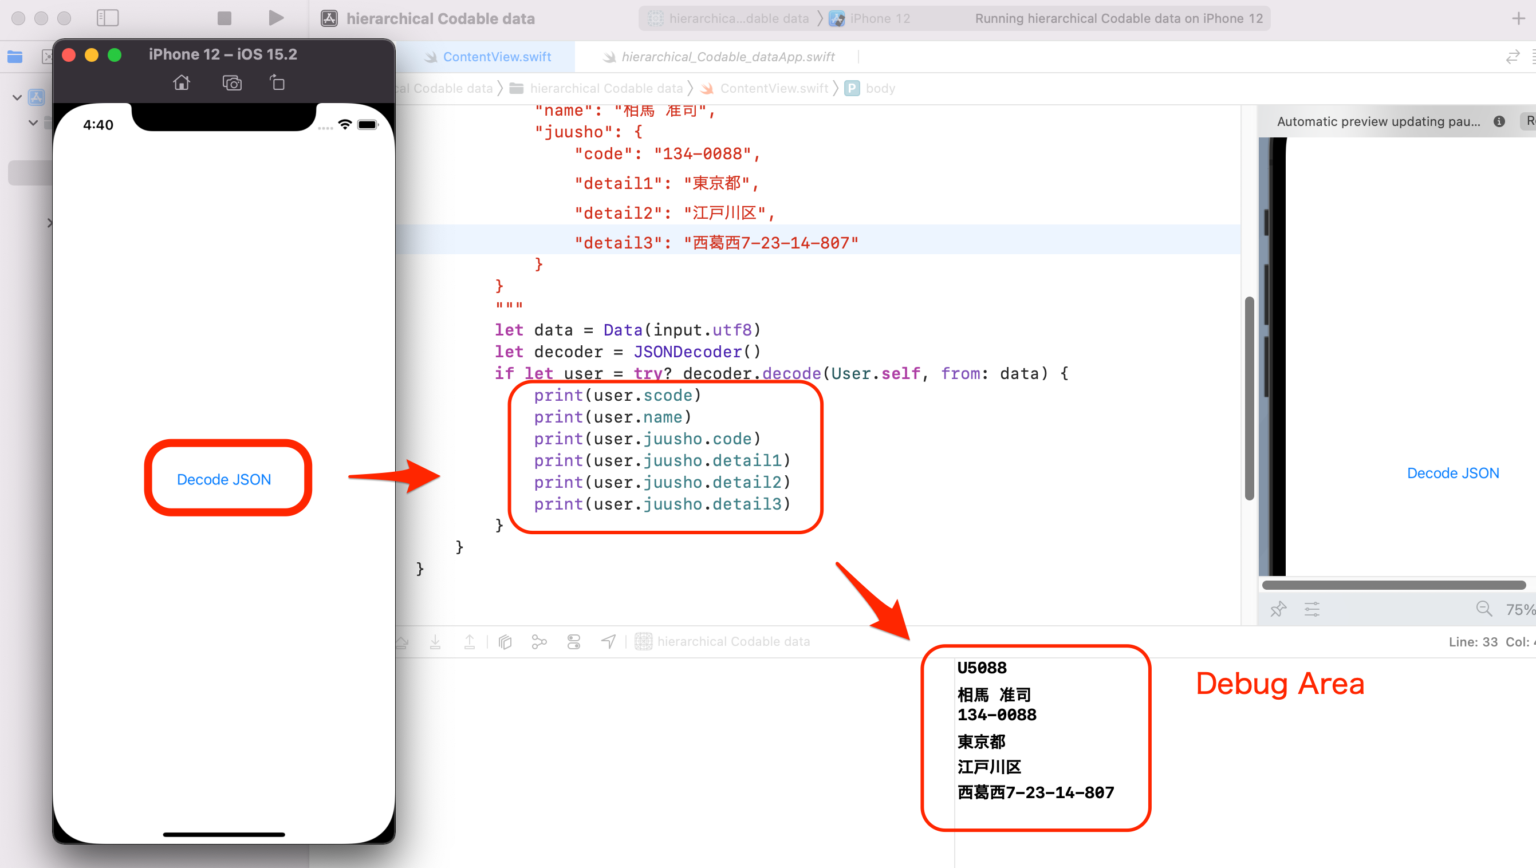The width and height of the screenshot is (1536, 868).
Task: Open the Memory Graph debugger
Action: click(539, 641)
